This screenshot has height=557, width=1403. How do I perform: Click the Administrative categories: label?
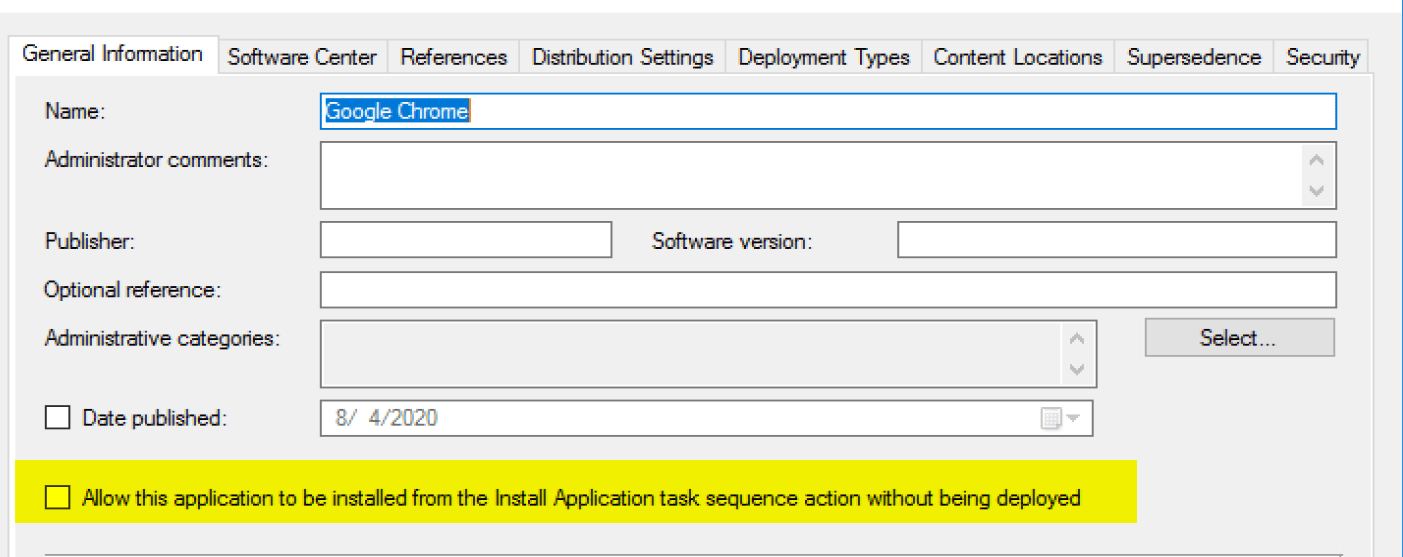pos(162,338)
